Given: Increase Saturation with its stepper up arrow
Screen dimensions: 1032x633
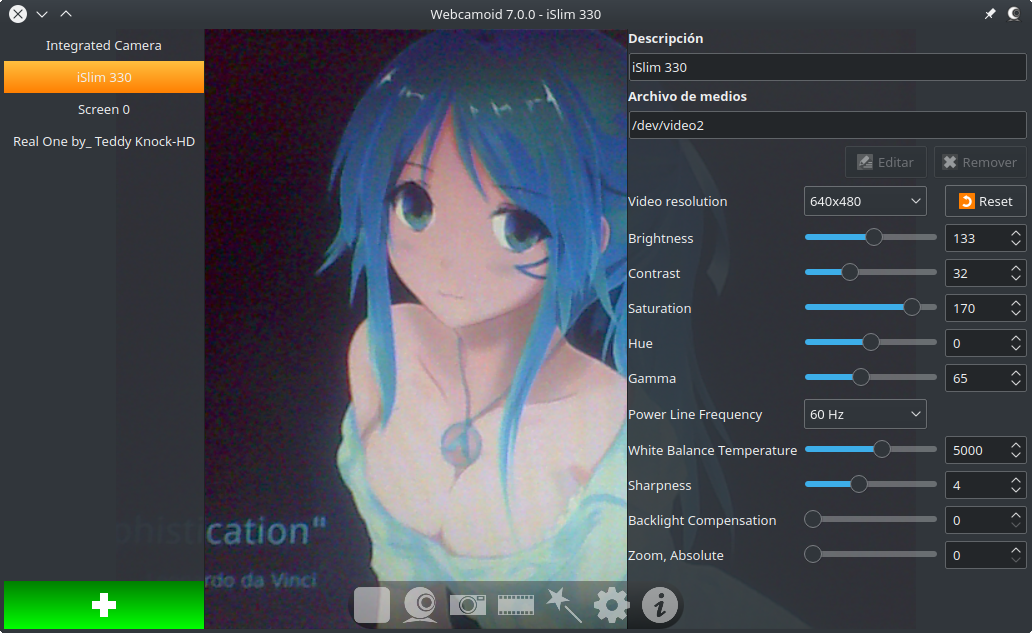Looking at the screenshot, I should (x=1017, y=302).
